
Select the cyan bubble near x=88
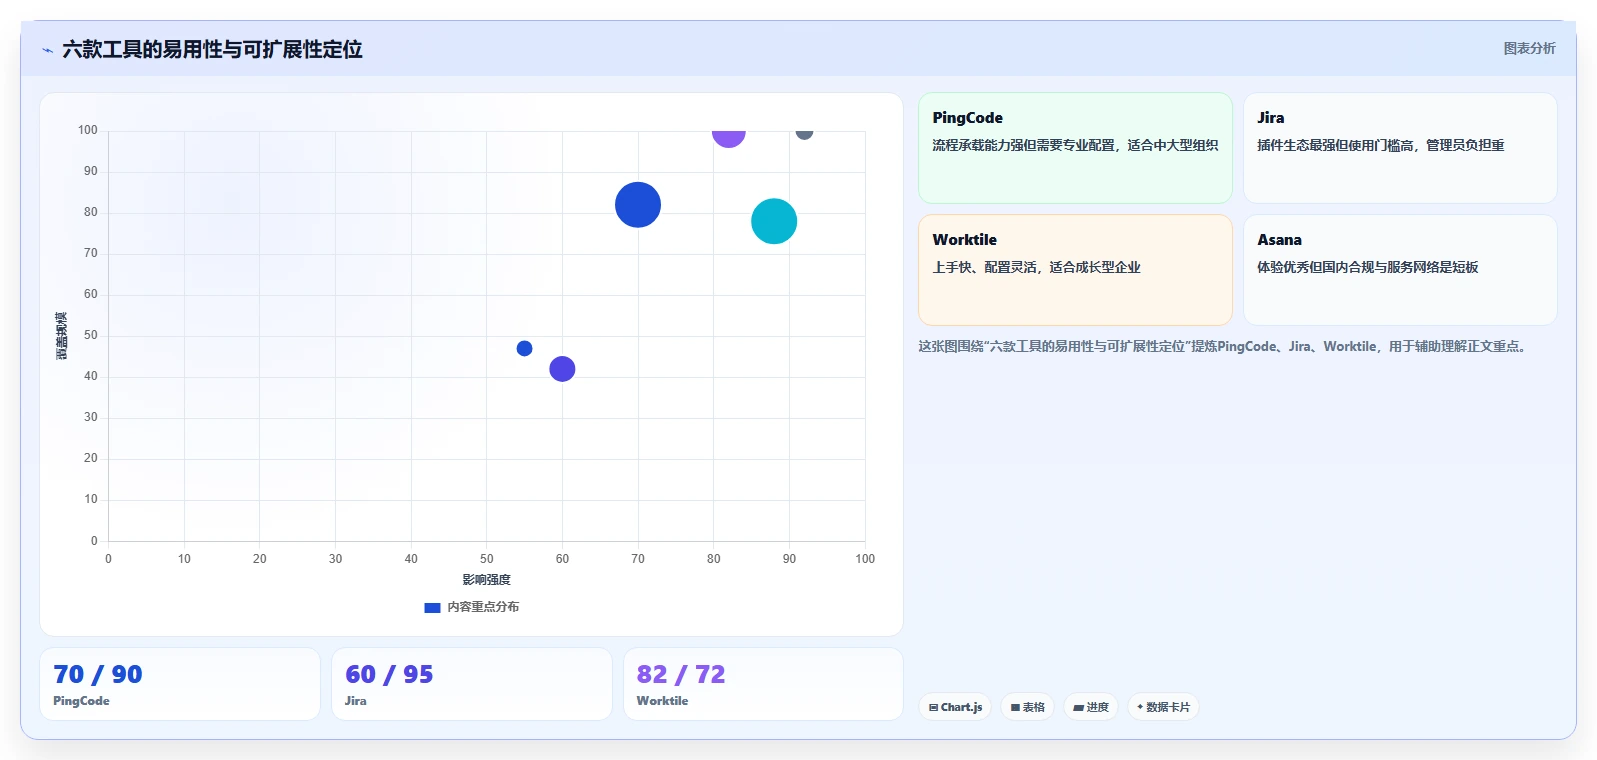774,221
